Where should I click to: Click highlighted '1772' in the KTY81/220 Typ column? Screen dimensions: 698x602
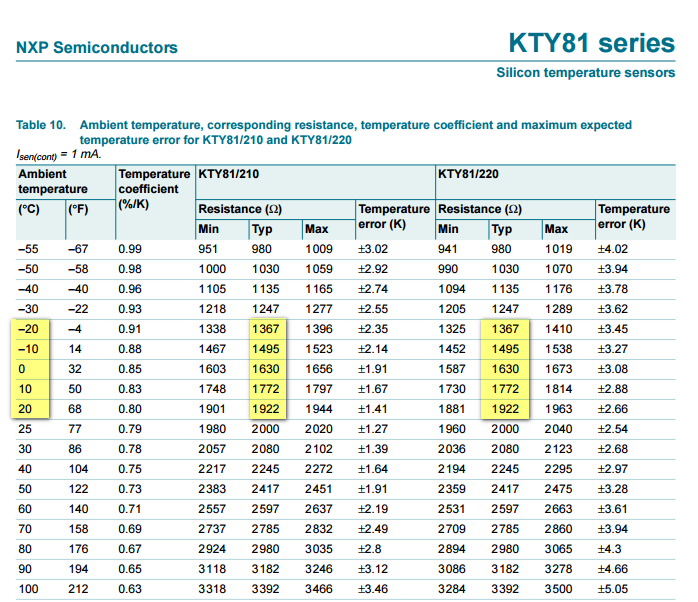click(x=505, y=390)
